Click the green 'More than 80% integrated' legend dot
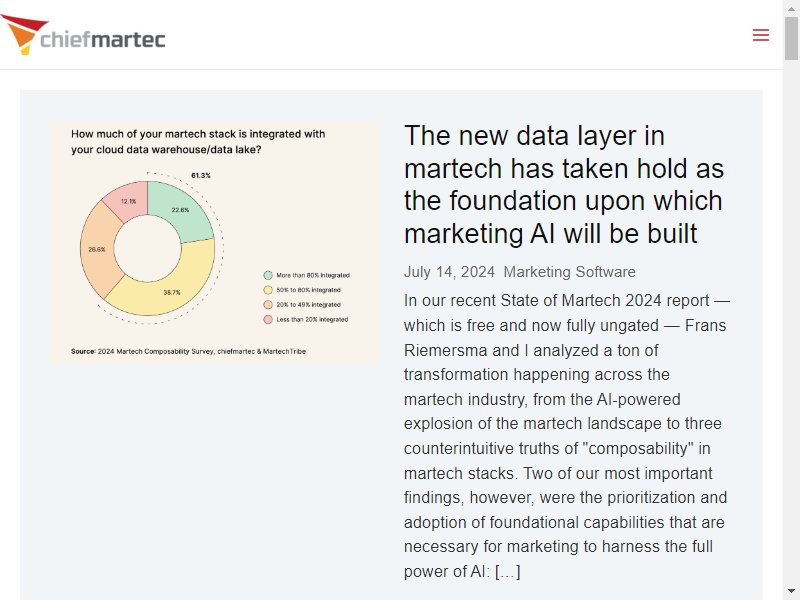 pos(268,275)
